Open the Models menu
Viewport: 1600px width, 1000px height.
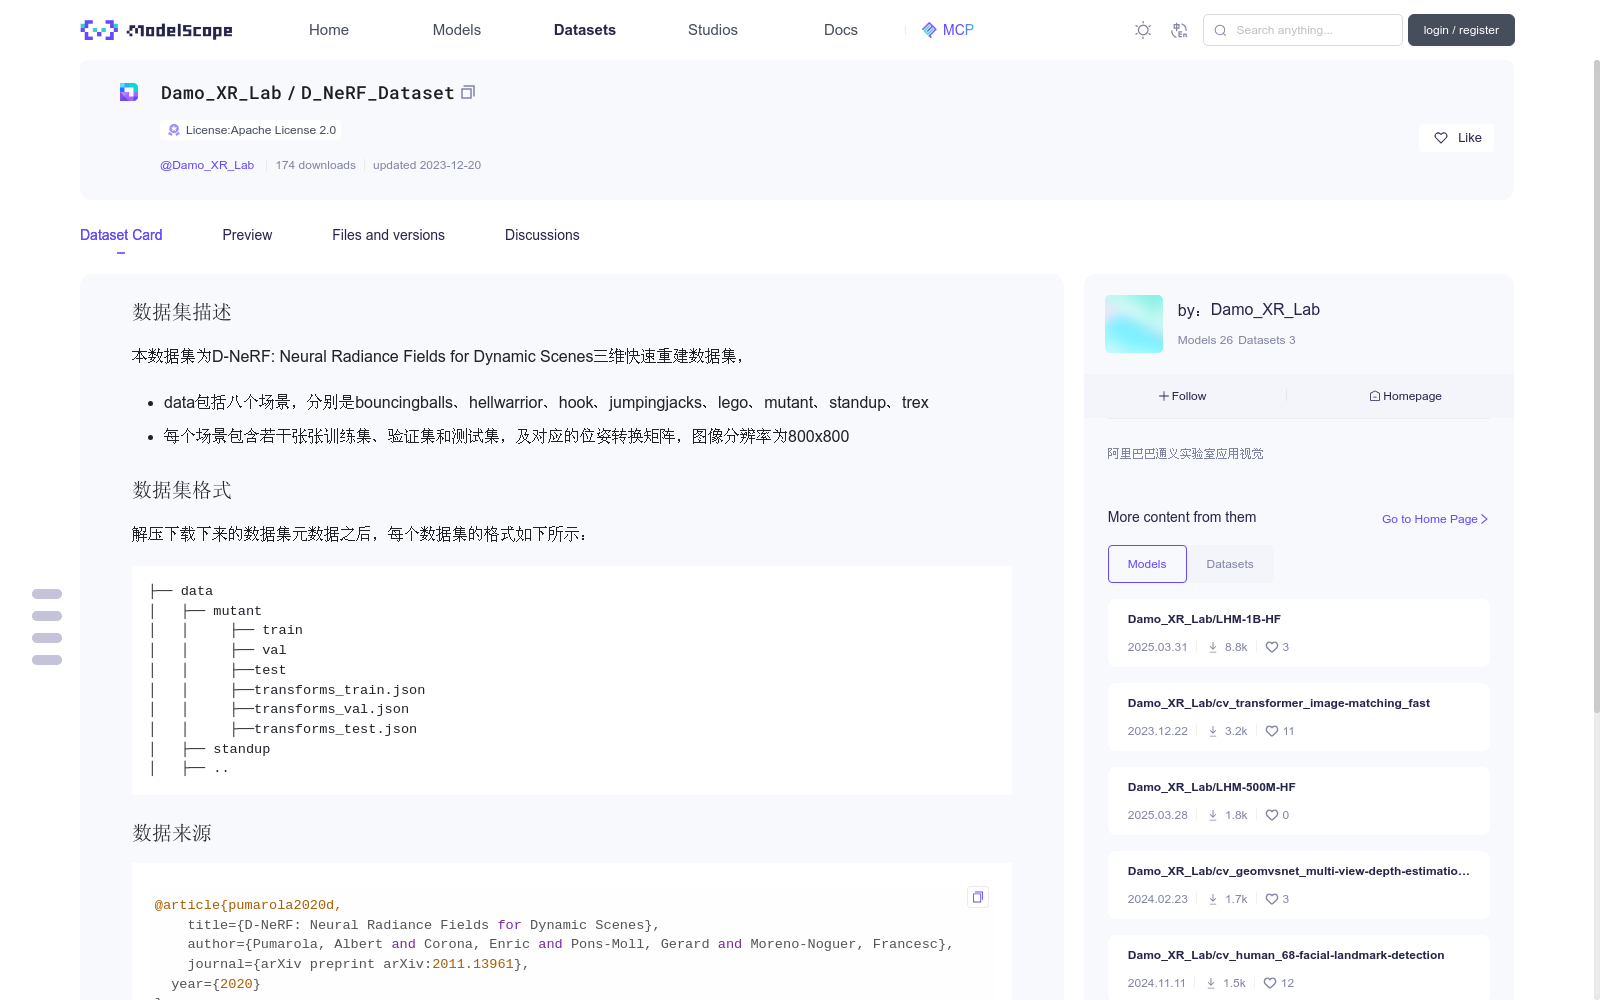[457, 30]
